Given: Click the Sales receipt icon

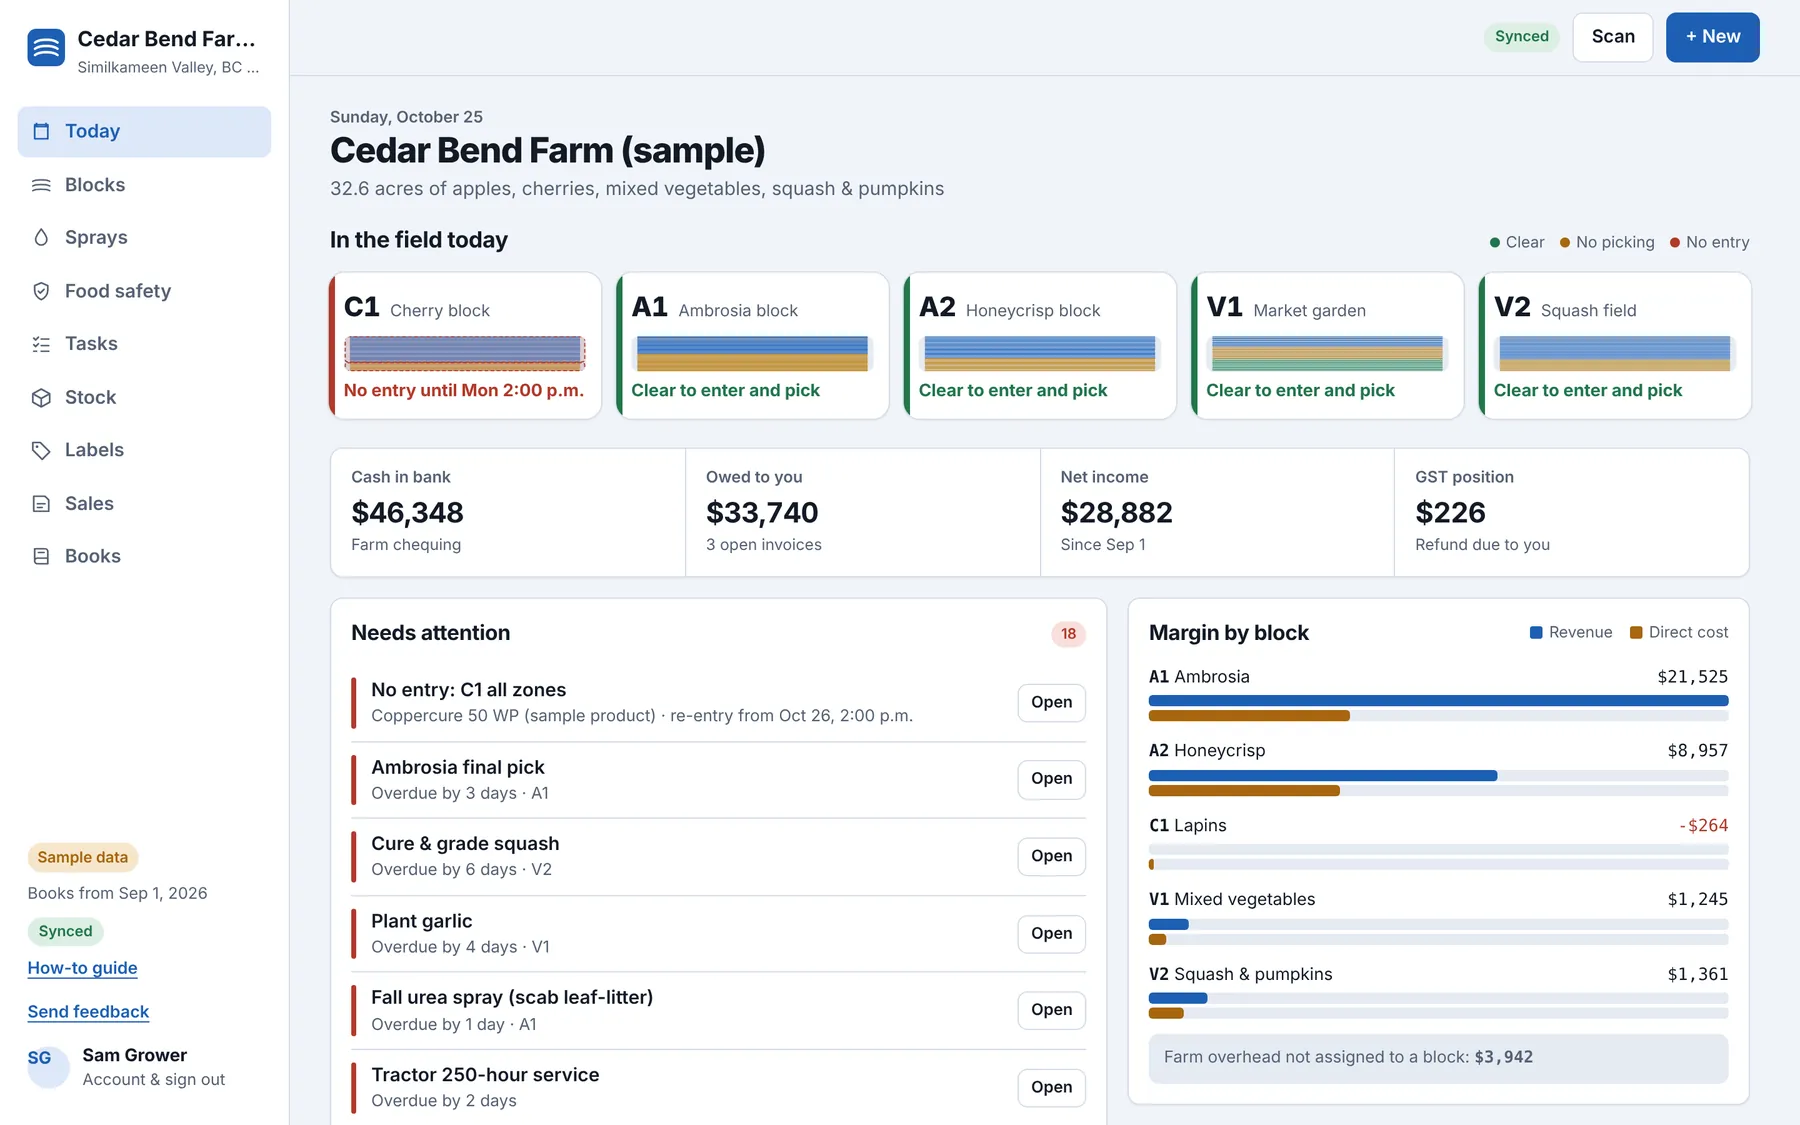Looking at the screenshot, I should [41, 504].
